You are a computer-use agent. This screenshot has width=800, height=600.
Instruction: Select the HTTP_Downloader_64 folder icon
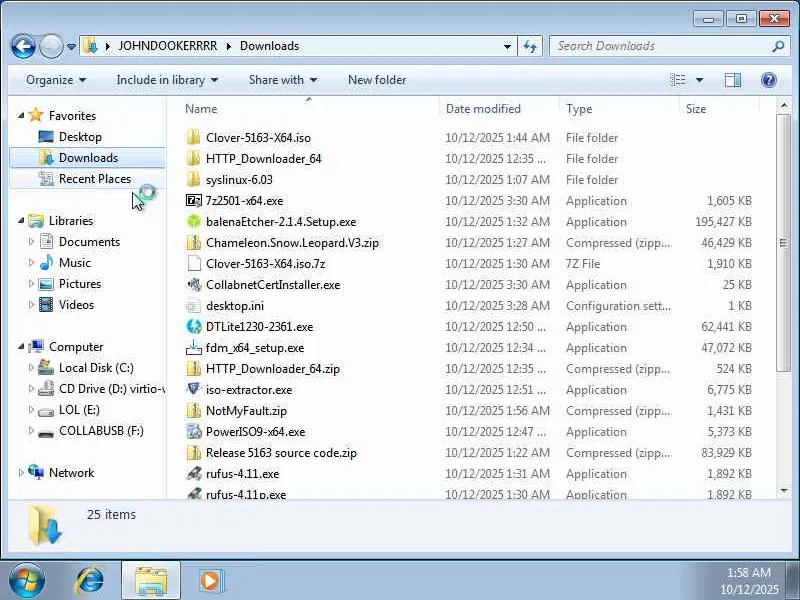tap(193, 158)
